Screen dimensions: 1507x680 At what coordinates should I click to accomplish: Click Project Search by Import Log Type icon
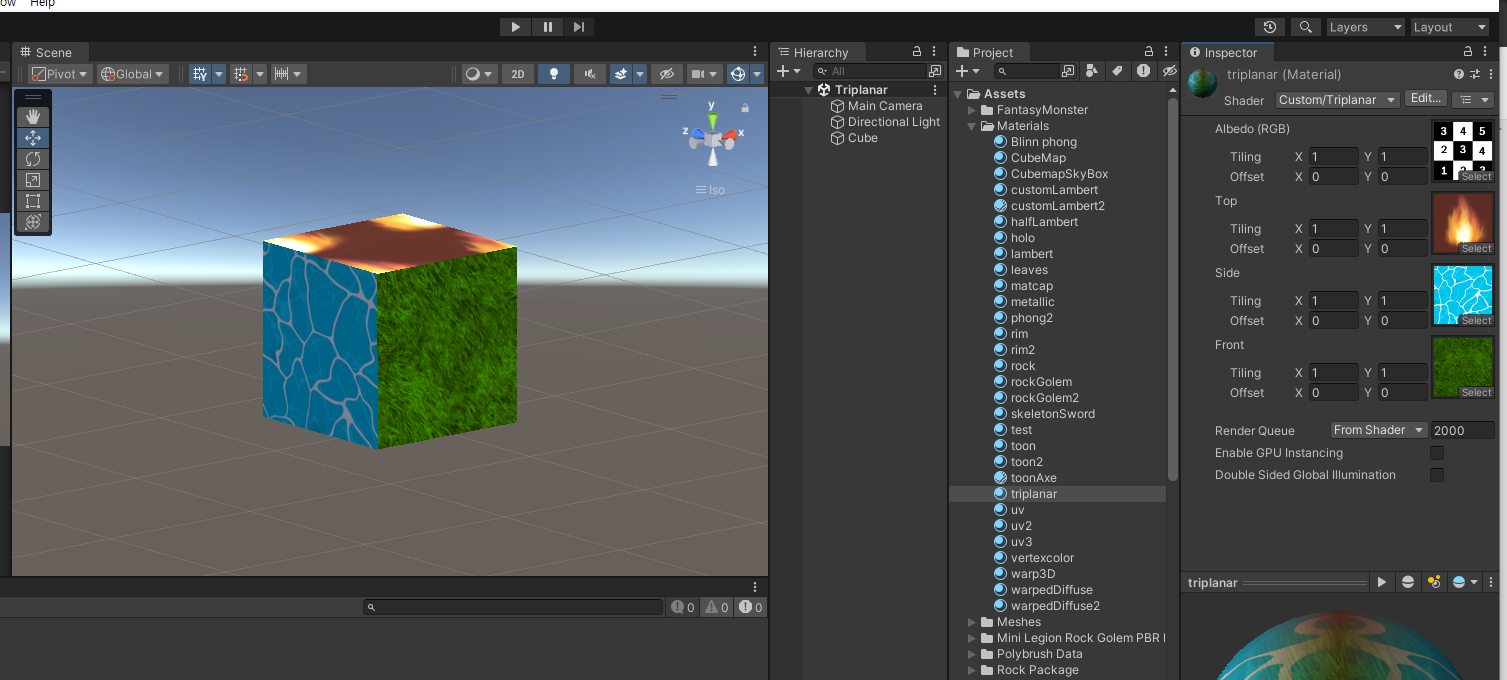click(x=1143, y=71)
